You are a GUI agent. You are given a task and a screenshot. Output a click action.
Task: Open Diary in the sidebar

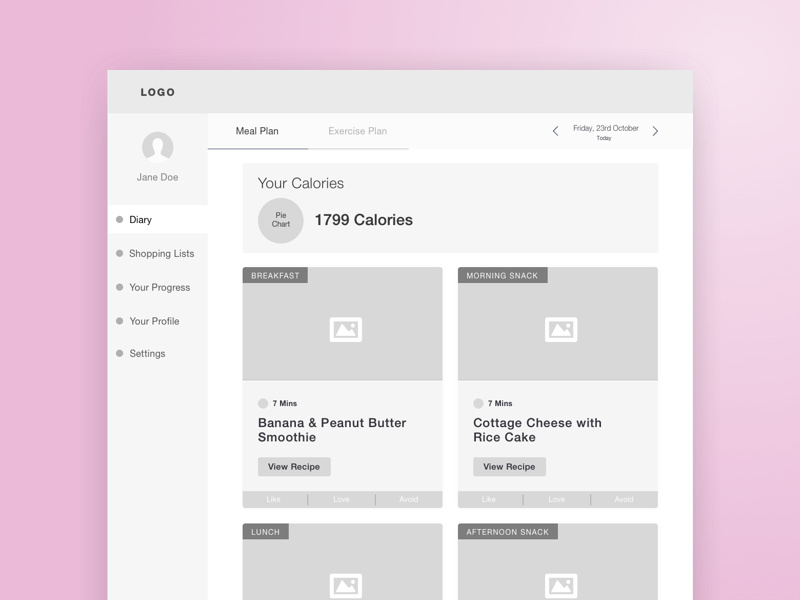pos(158,219)
